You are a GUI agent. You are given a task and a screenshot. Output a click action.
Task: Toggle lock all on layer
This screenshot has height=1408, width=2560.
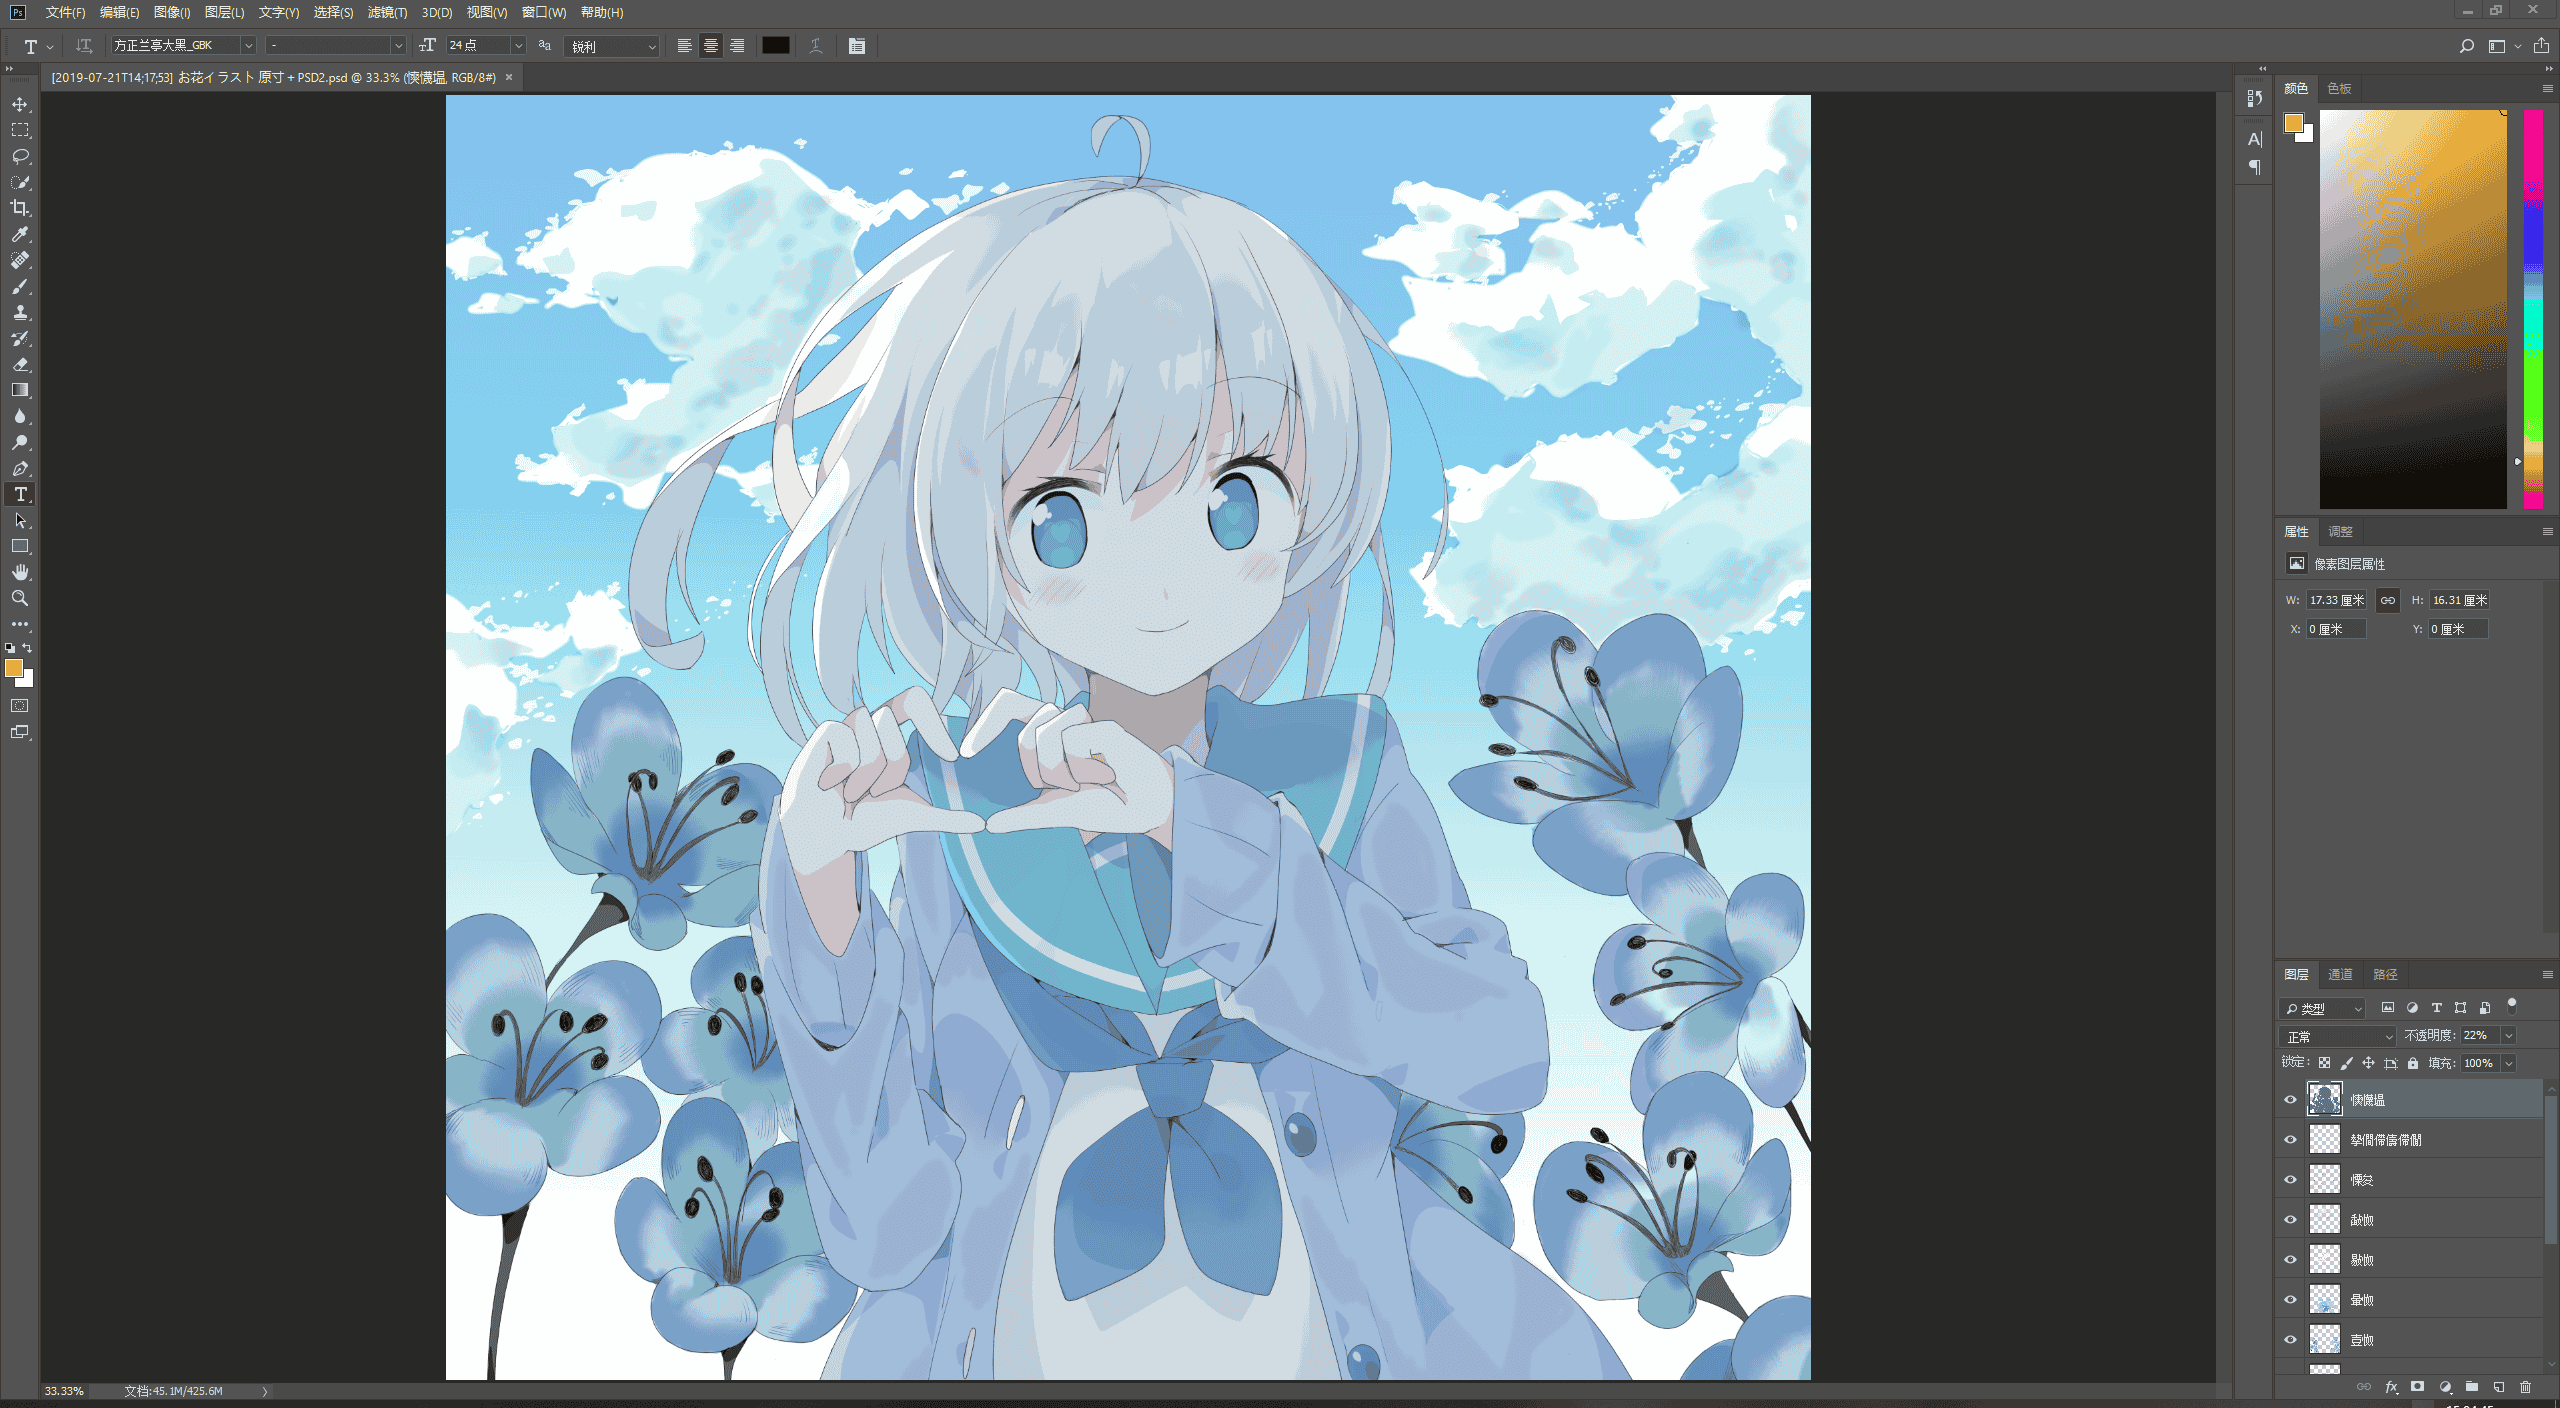pyautogui.click(x=2412, y=1063)
